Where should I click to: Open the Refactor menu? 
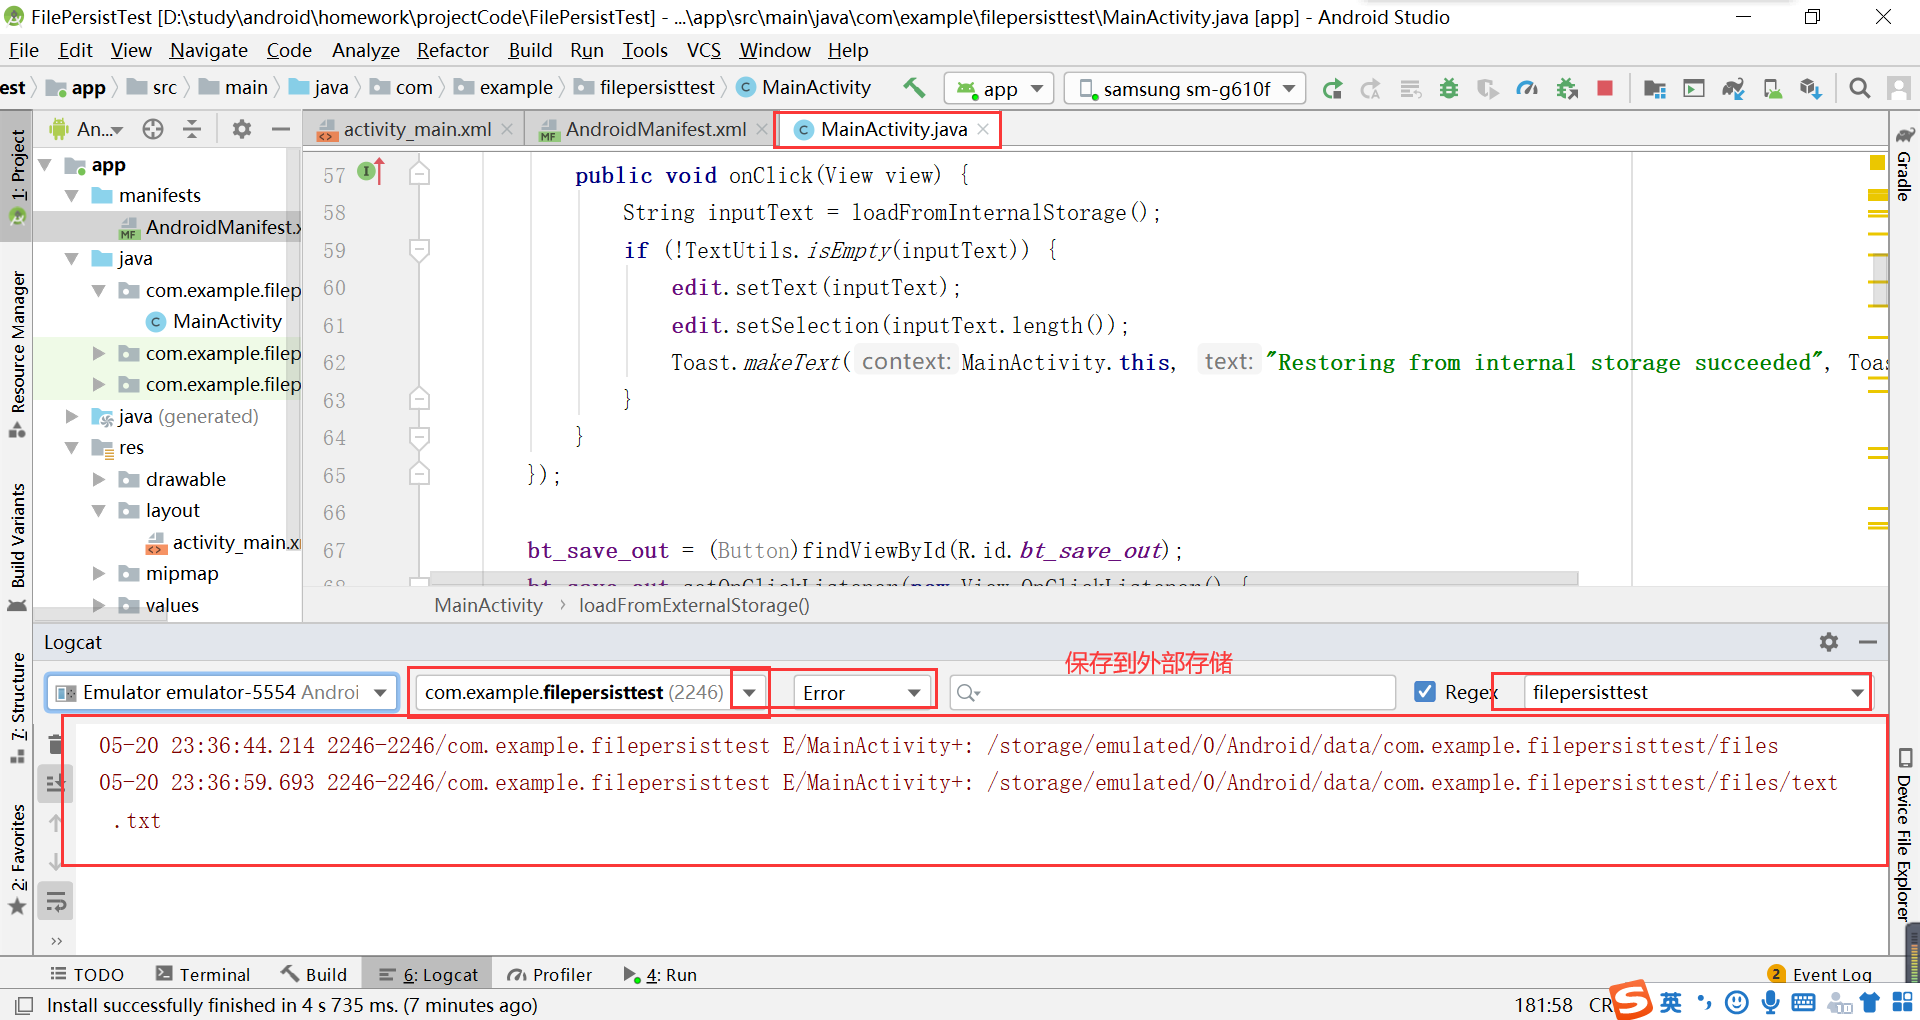pyautogui.click(x=453, y=50)
